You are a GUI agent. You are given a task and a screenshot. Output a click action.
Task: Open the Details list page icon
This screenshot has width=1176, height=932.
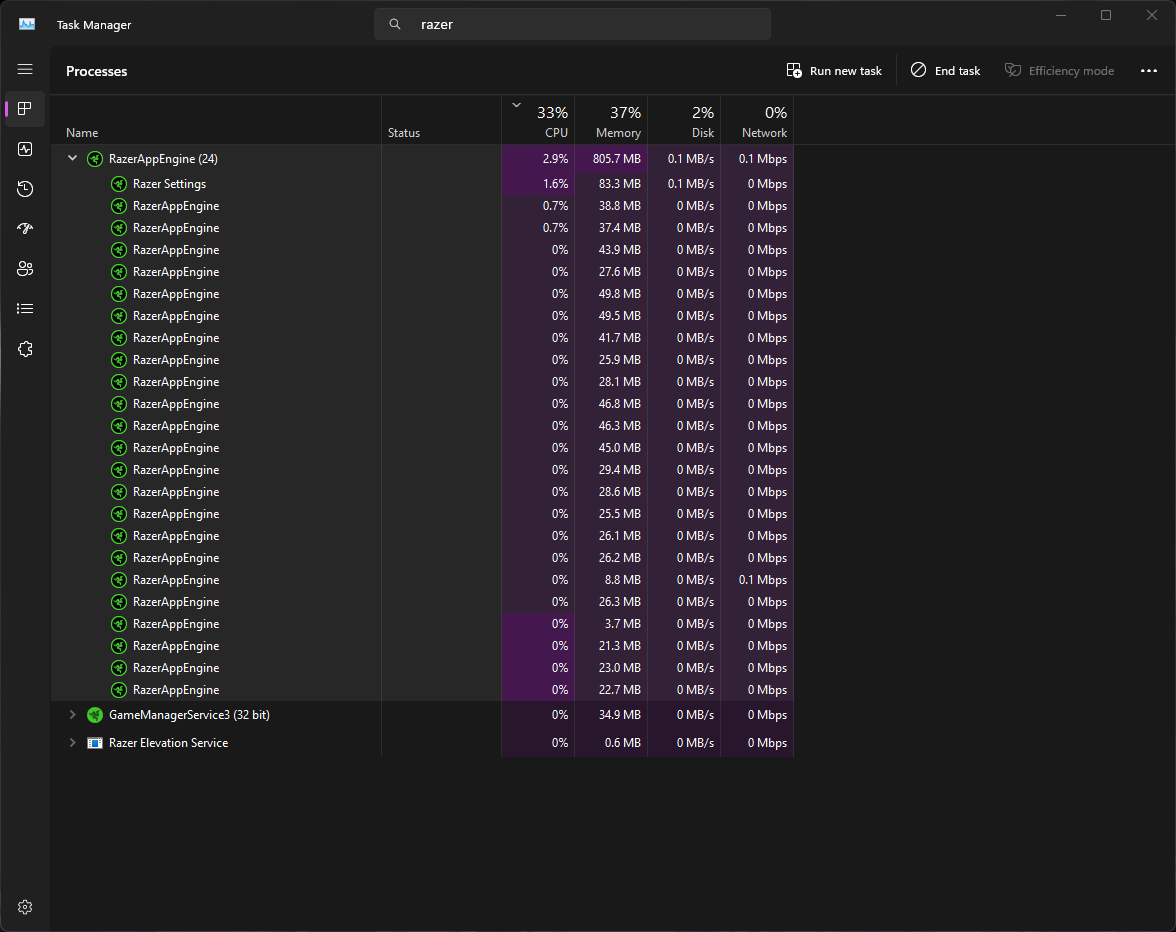pyautogui.click(x=25, y=308)
